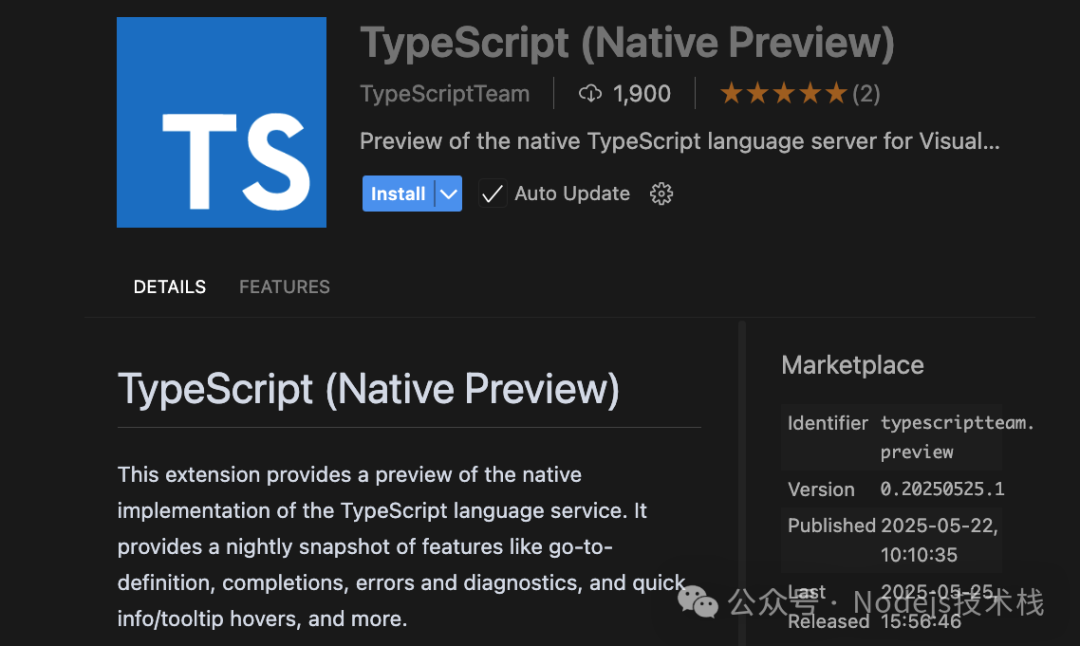Click the README heading TypeScript (Native Preview)
The image size is (1080, 646).
368,389
